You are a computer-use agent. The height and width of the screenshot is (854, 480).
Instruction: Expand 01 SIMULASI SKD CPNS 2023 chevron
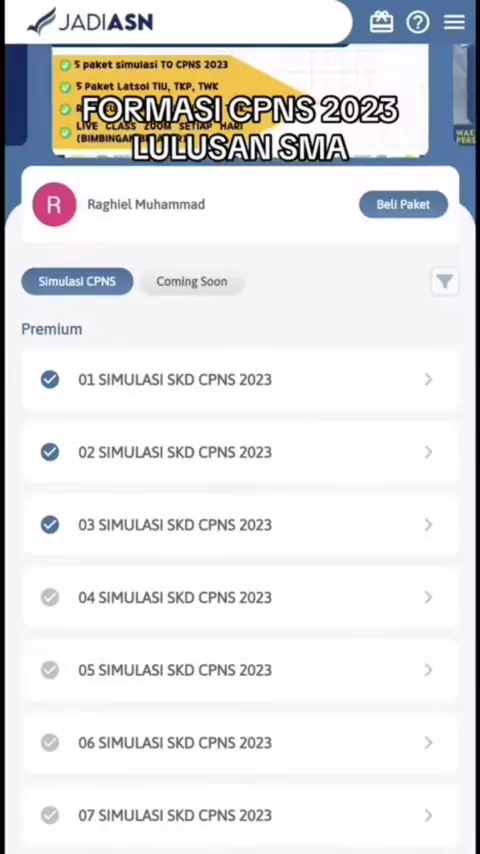[428, 380]
